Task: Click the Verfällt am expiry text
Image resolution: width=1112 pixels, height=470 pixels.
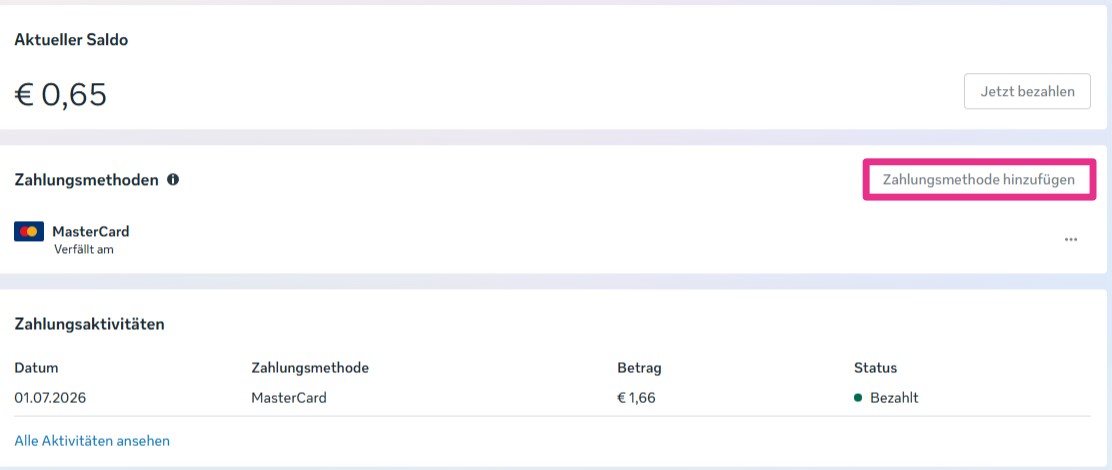Action: (x=84, y=250)
